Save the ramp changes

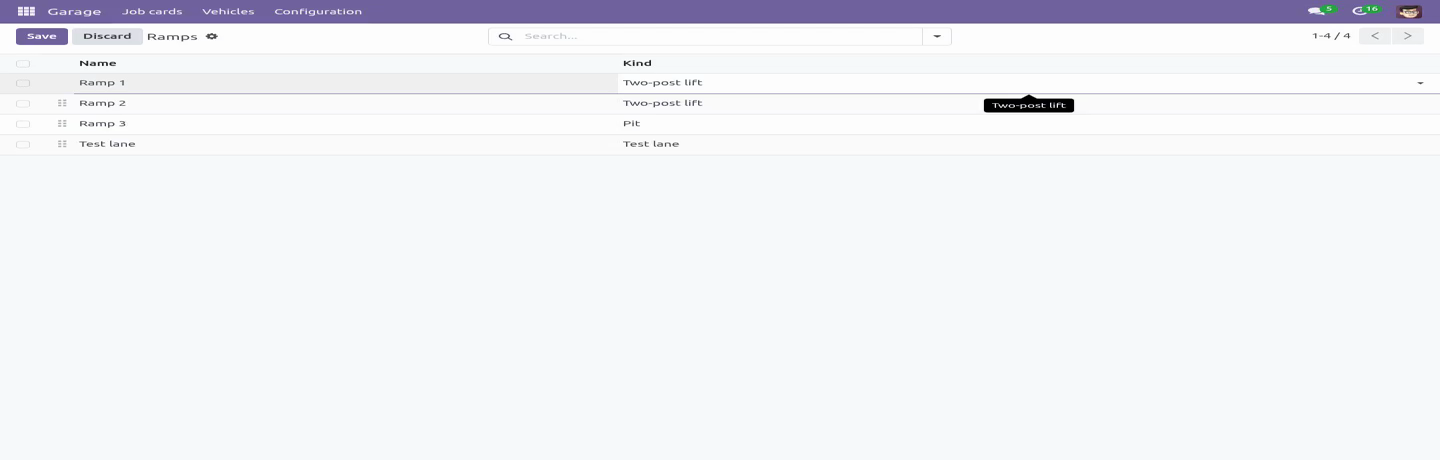click(42, 36)
